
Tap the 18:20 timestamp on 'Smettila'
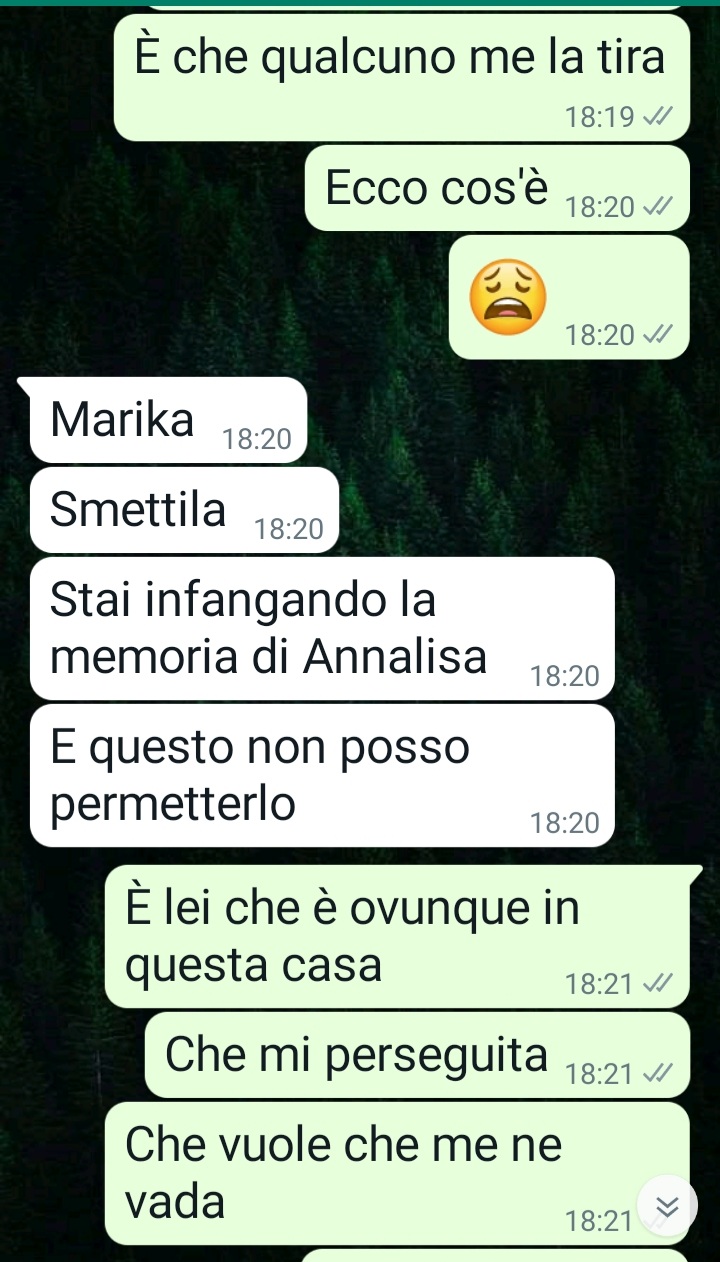289,530
